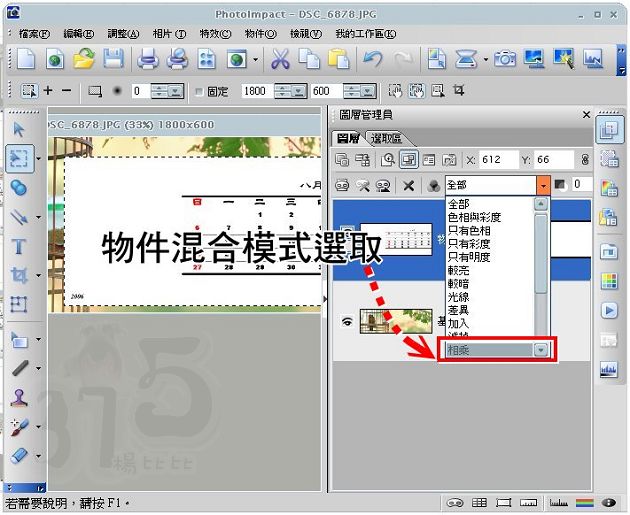
Task: Expand the paint brush tool flyout arrow
Action: pos(39,427)
